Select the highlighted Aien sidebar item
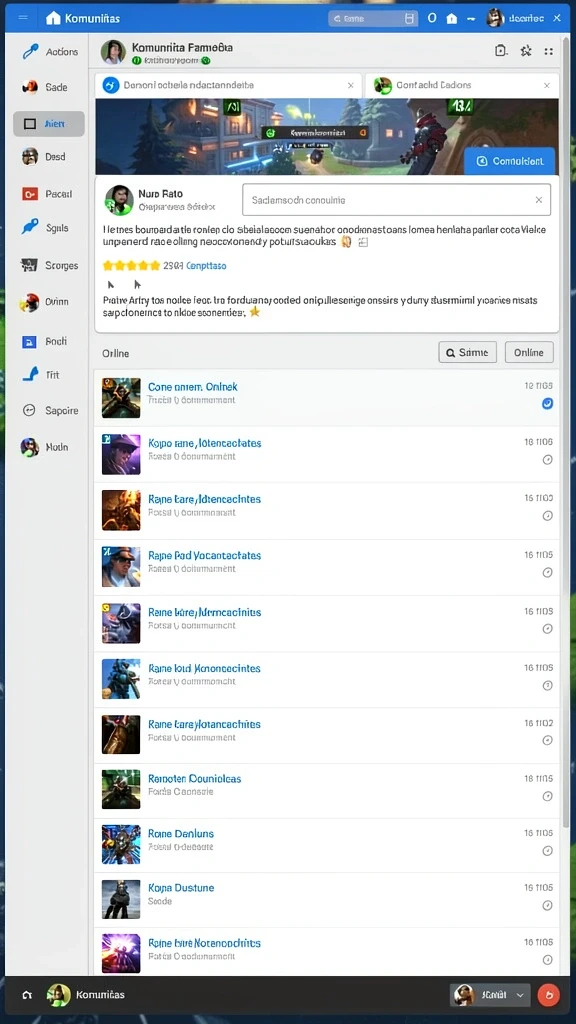The image size is (576, 1024). click(49, 123)
